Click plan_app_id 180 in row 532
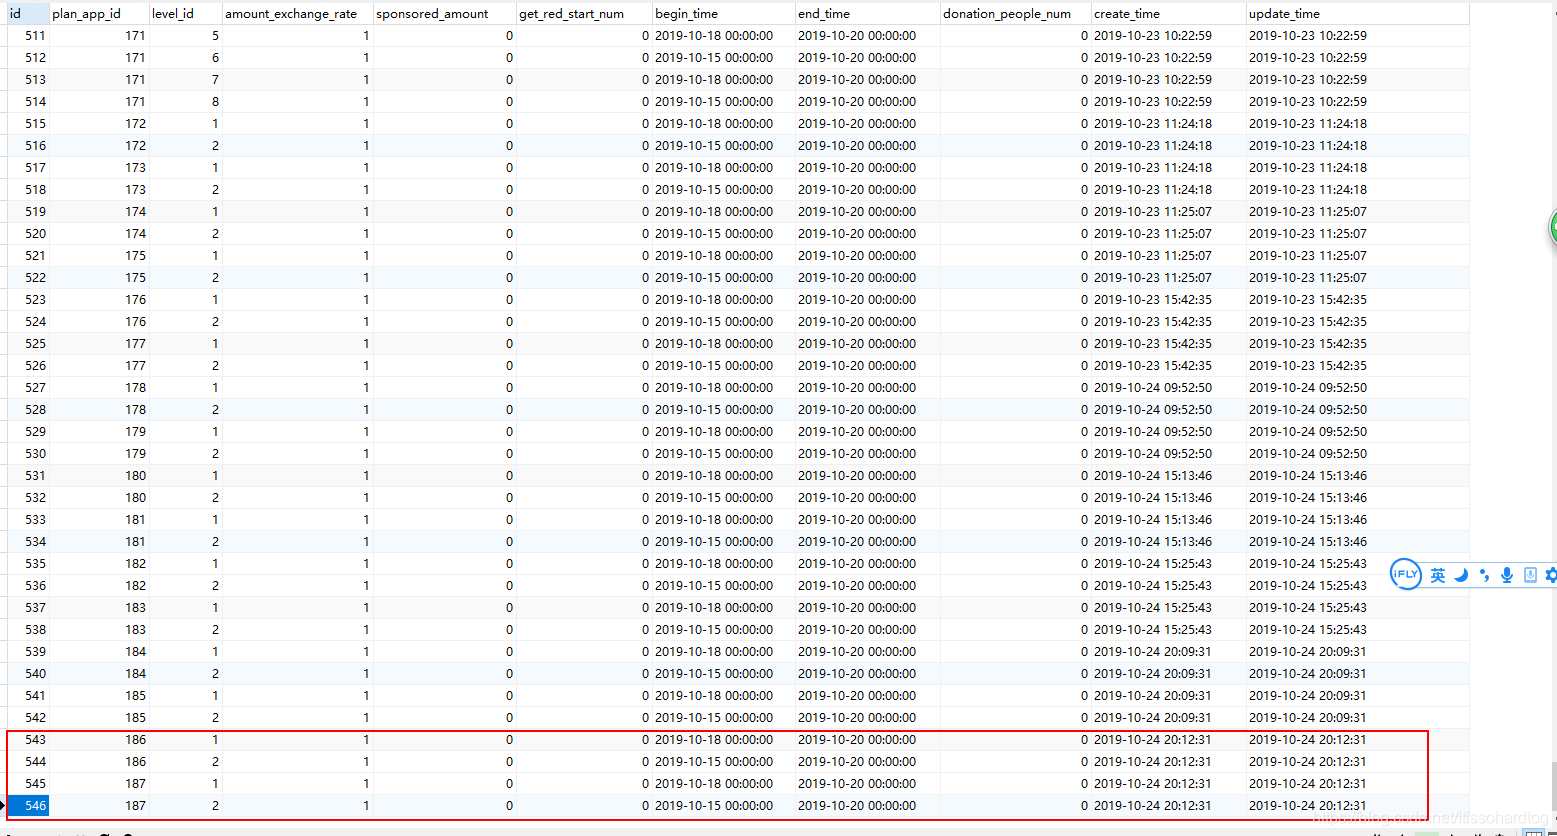 click(99, 498)
